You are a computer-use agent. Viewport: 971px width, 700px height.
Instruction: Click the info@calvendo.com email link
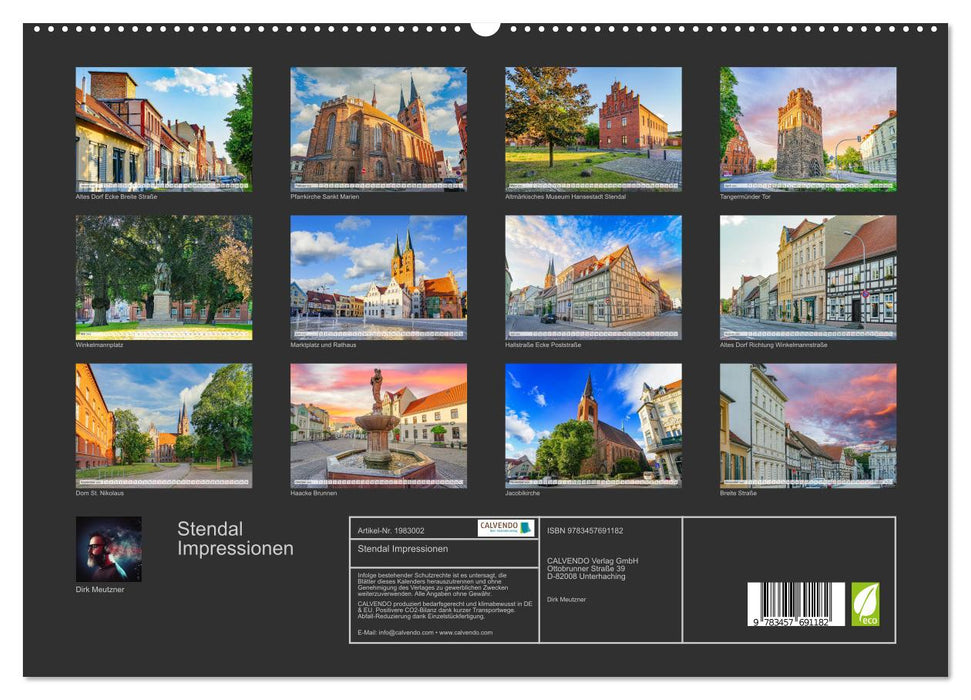click(x=405, y=631)
